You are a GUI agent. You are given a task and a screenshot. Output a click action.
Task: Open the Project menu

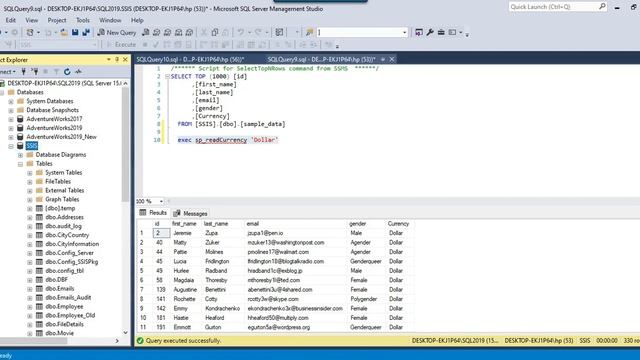(57, 20)
